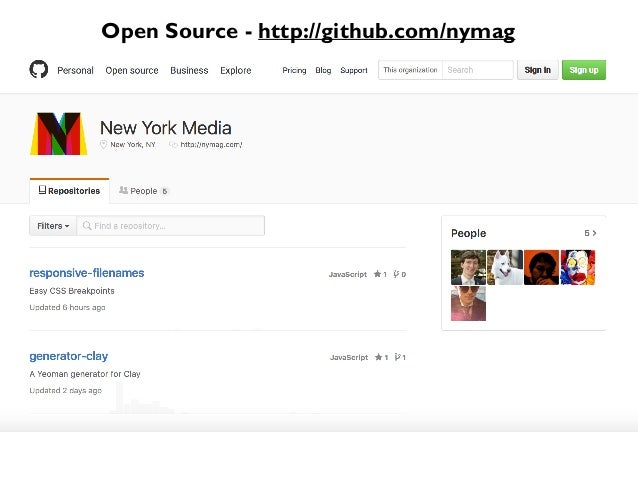Go to Business in the header
The height and width of the screenshot is (479, 638).
[189, 70]
